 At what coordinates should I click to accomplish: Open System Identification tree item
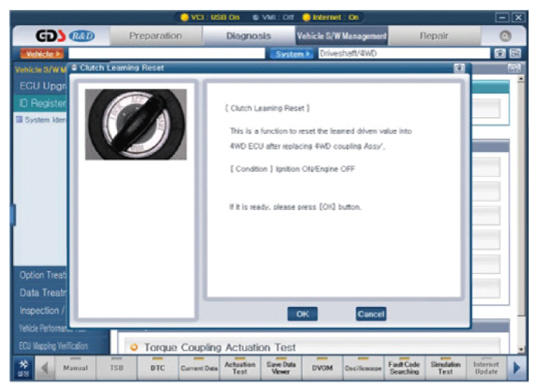[x=42, y=119]
